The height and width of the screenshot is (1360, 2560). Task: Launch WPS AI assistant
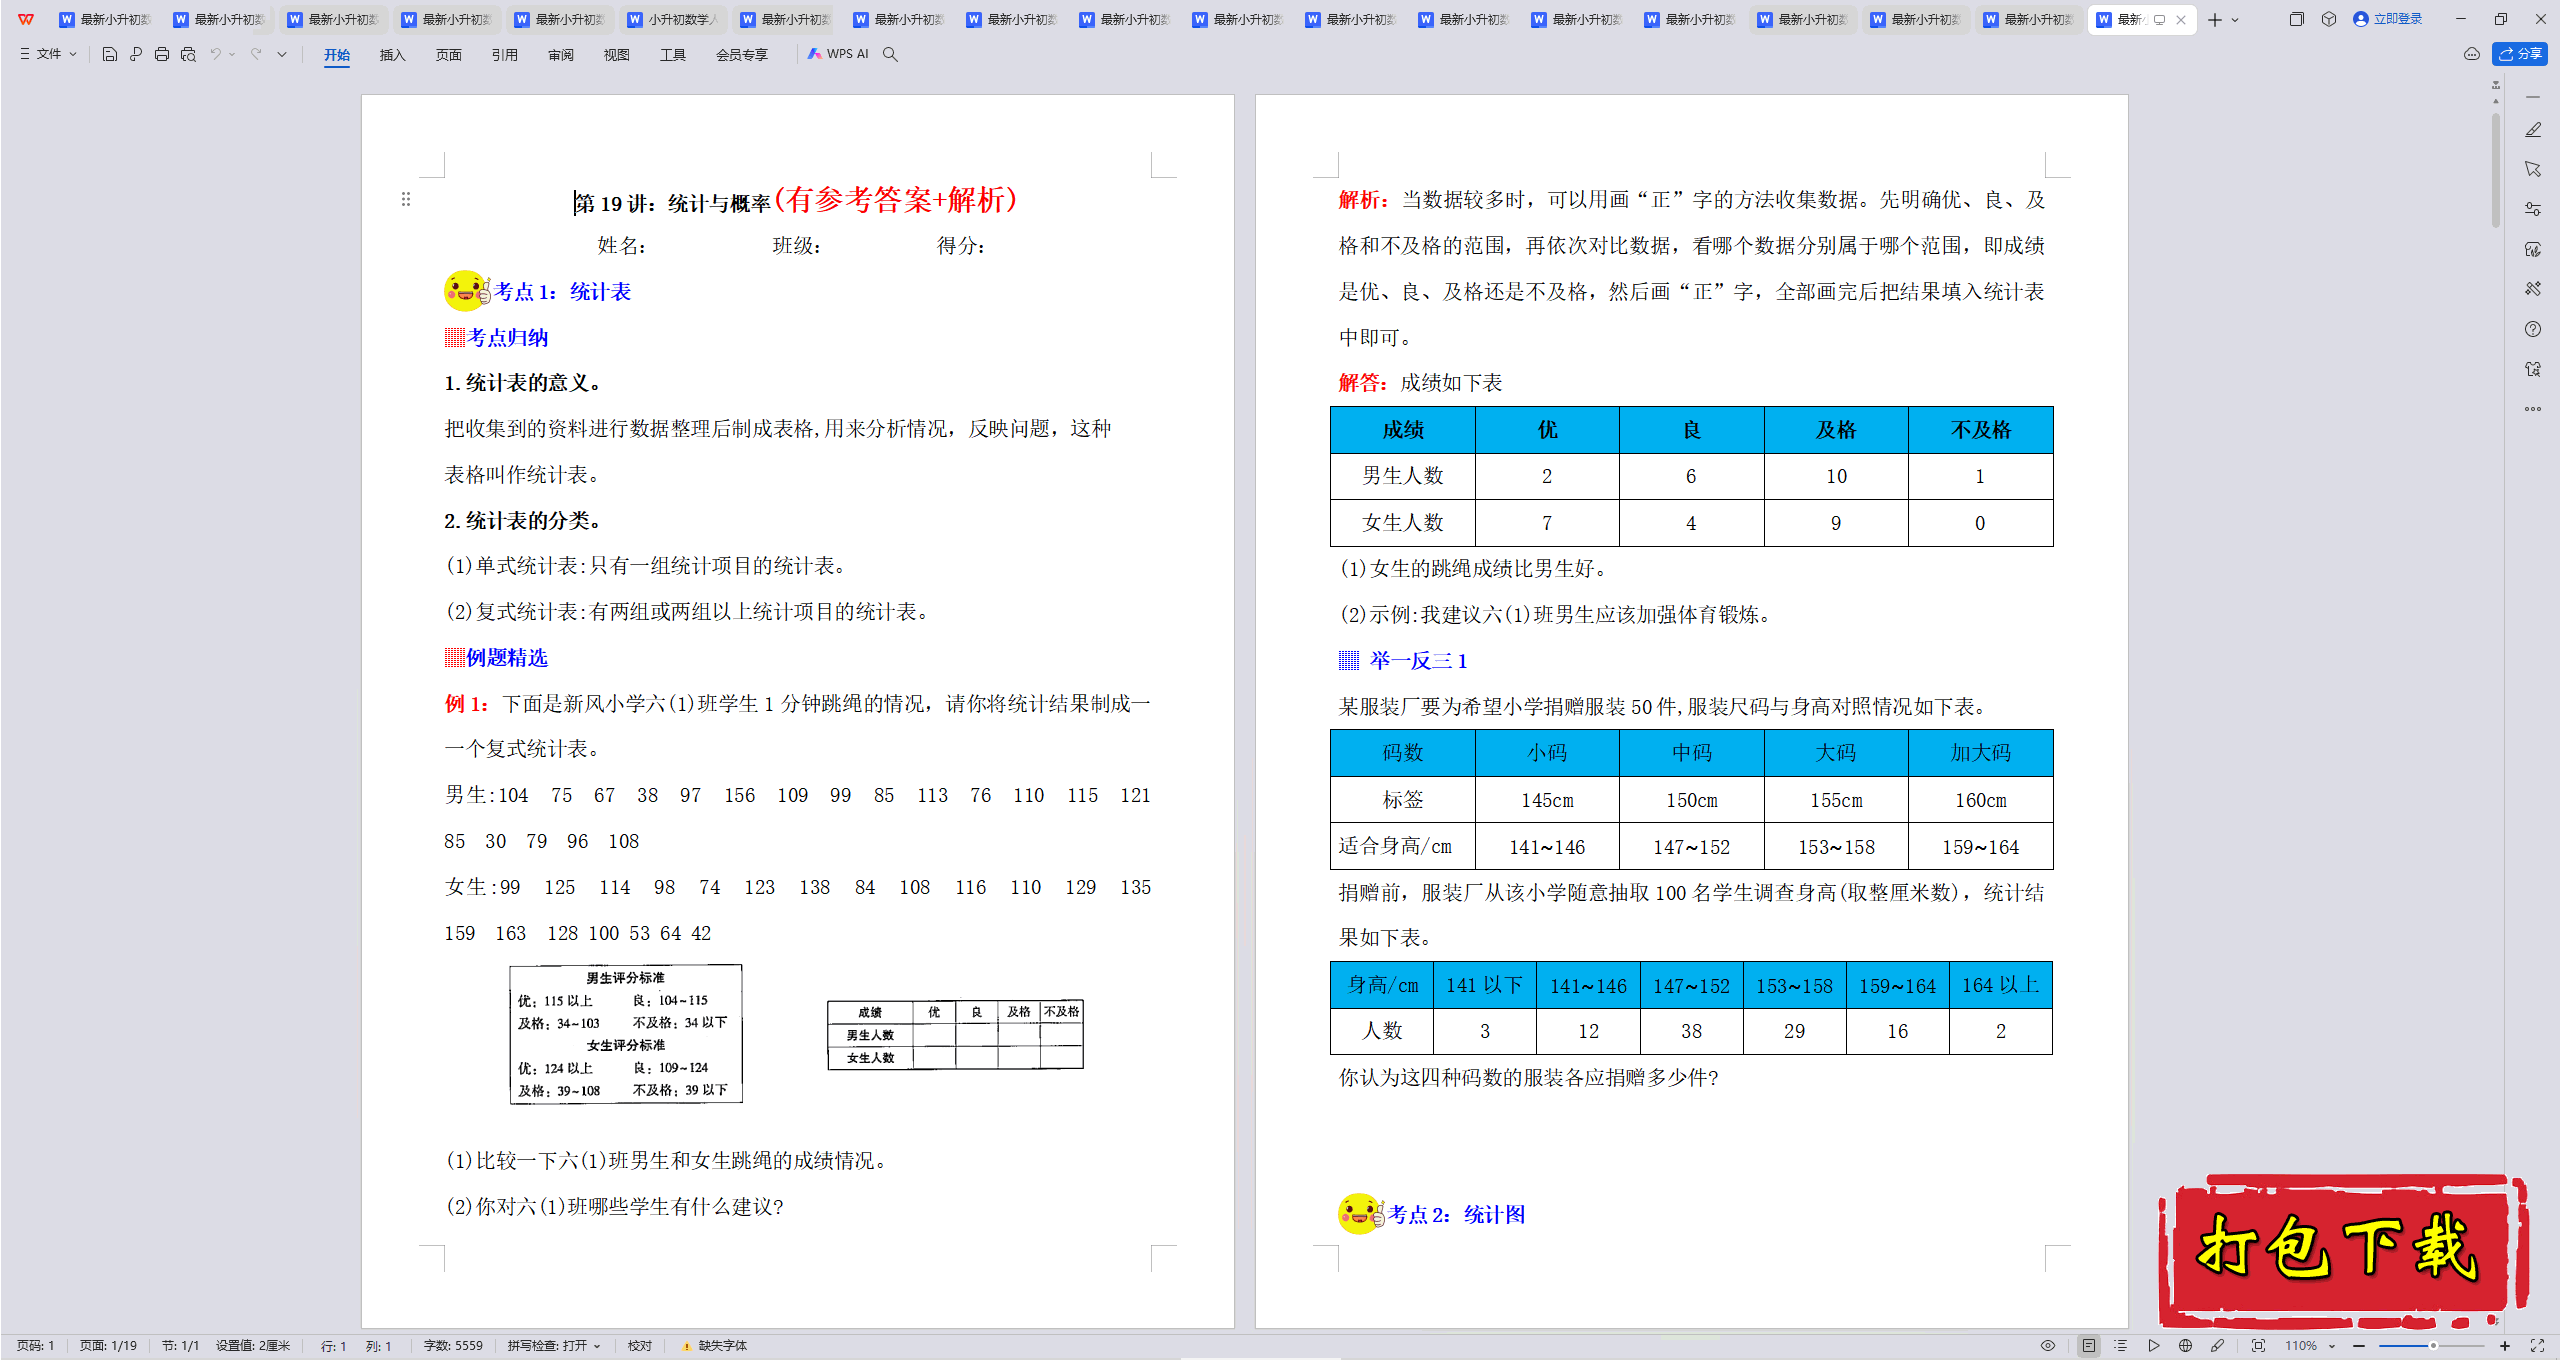pyautogui.click(x=839, y=54)
